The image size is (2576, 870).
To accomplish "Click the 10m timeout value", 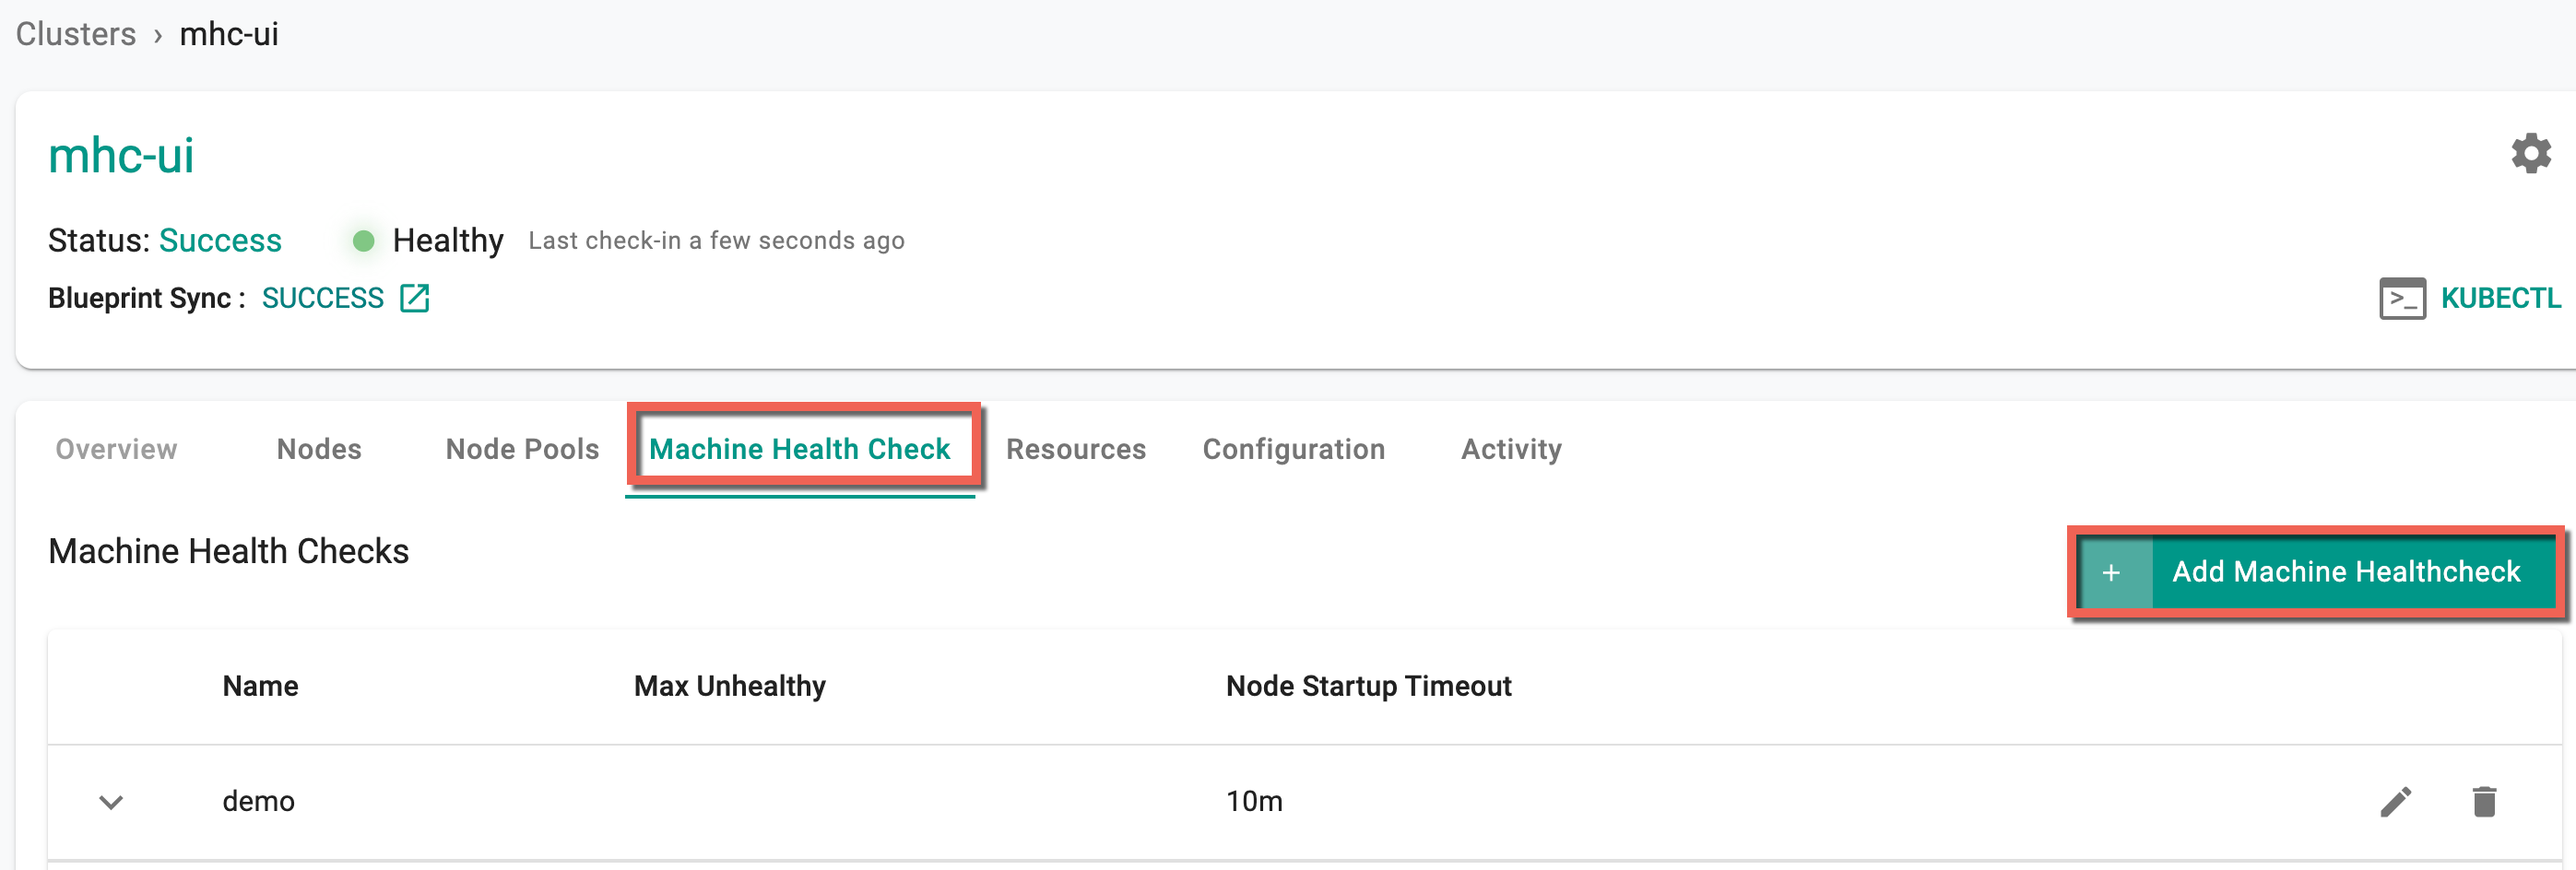I will coord(1254,802).
